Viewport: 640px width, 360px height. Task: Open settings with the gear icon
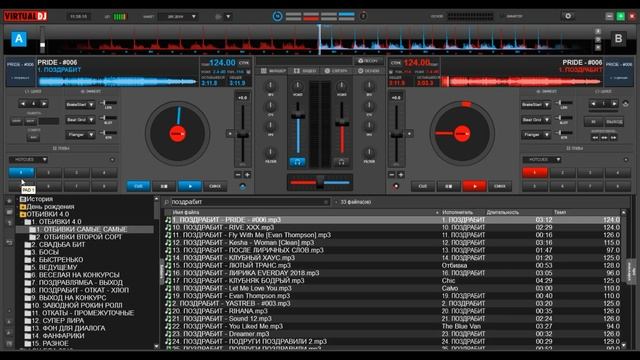(568, 16)
